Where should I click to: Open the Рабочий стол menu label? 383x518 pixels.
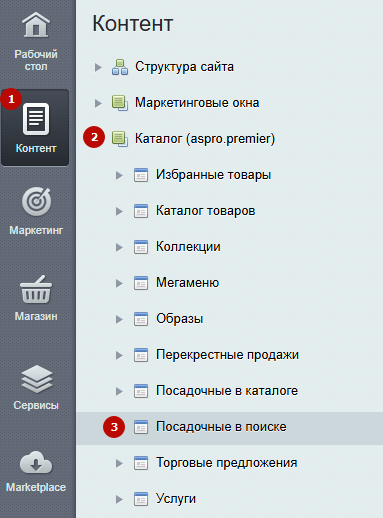point(36,60)
